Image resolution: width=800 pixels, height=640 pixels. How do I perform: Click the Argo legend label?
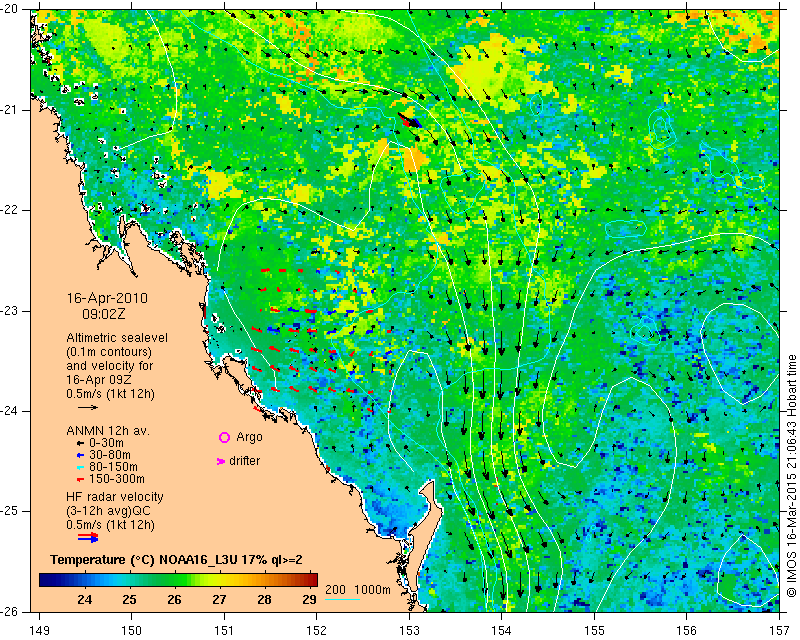tap(249, 437)
